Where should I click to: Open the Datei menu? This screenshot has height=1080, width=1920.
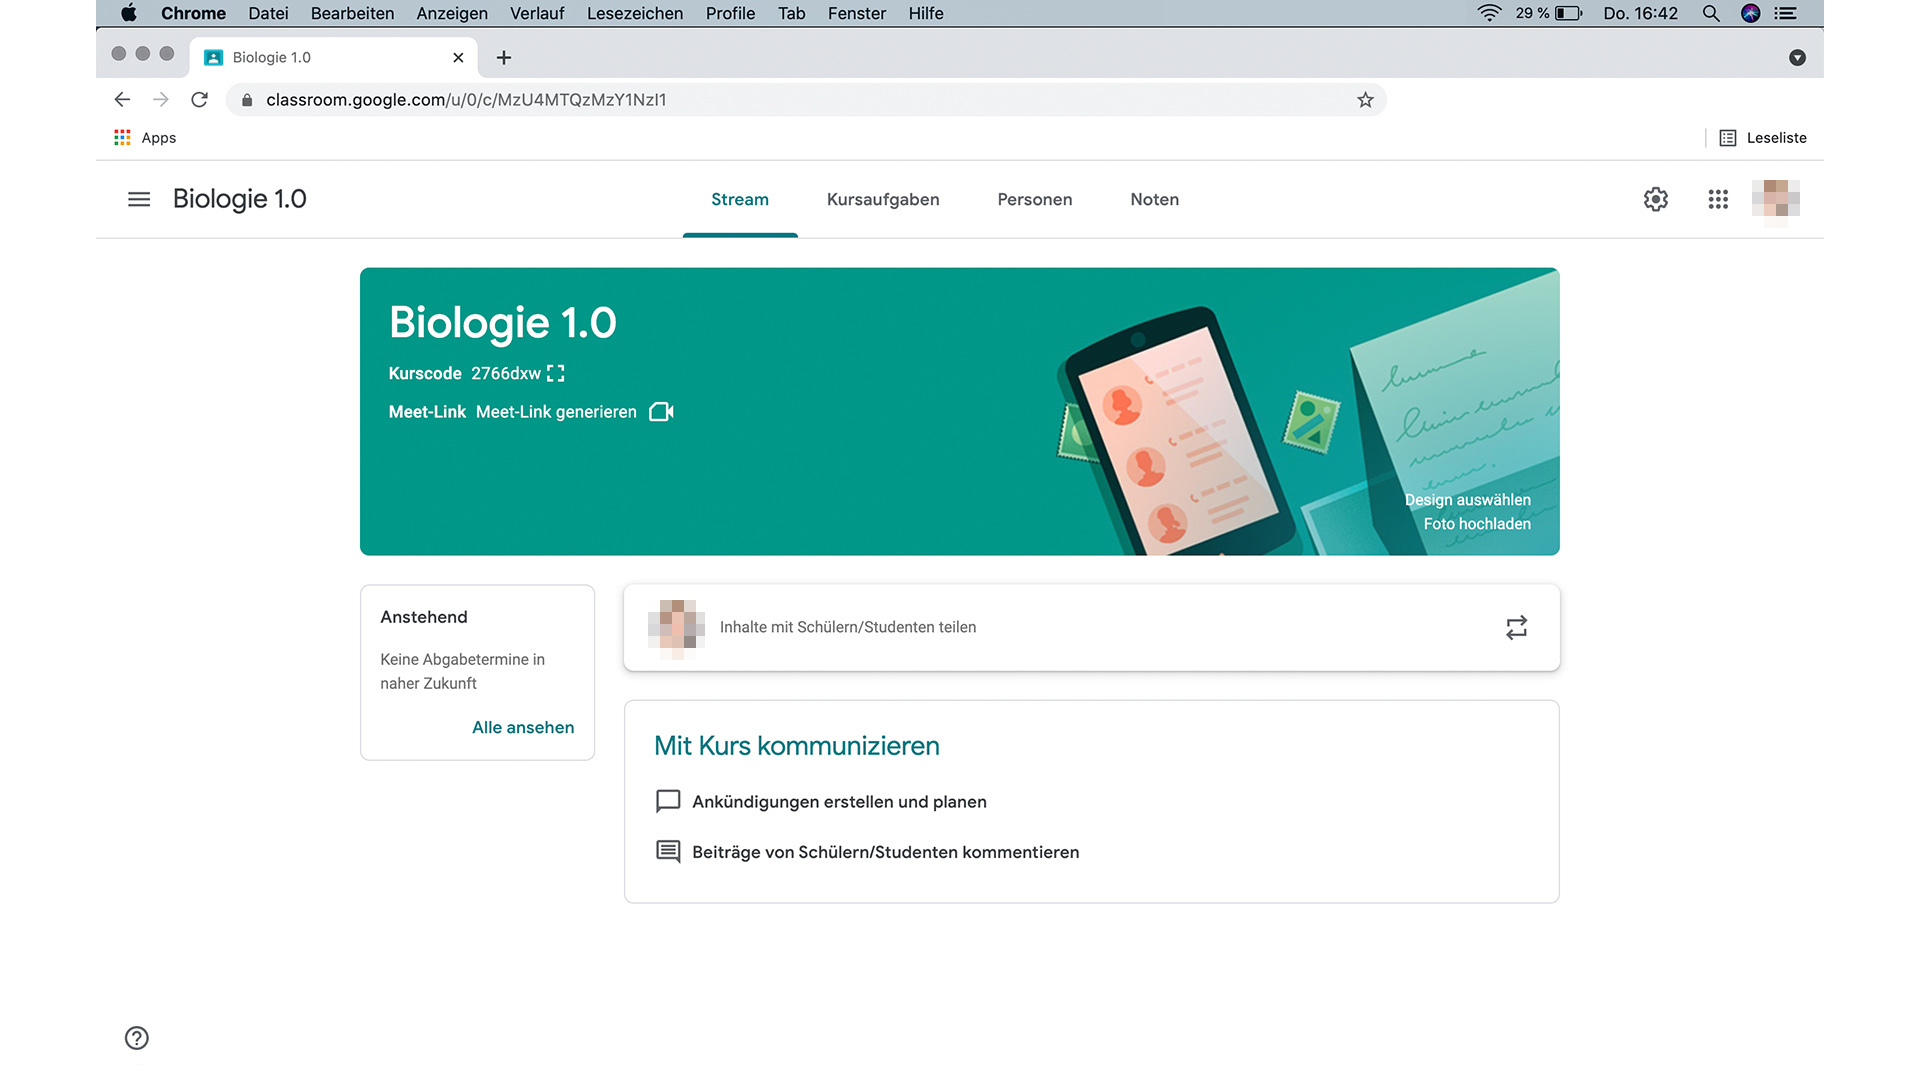tap(268, 13)
